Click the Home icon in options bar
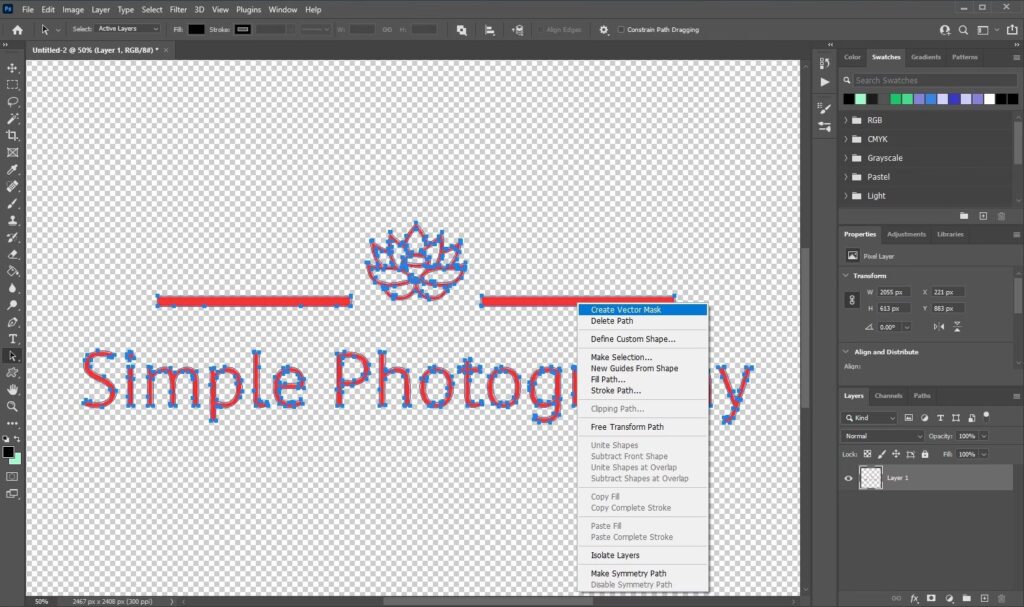The image size is (1024, 607). point(17,29)
